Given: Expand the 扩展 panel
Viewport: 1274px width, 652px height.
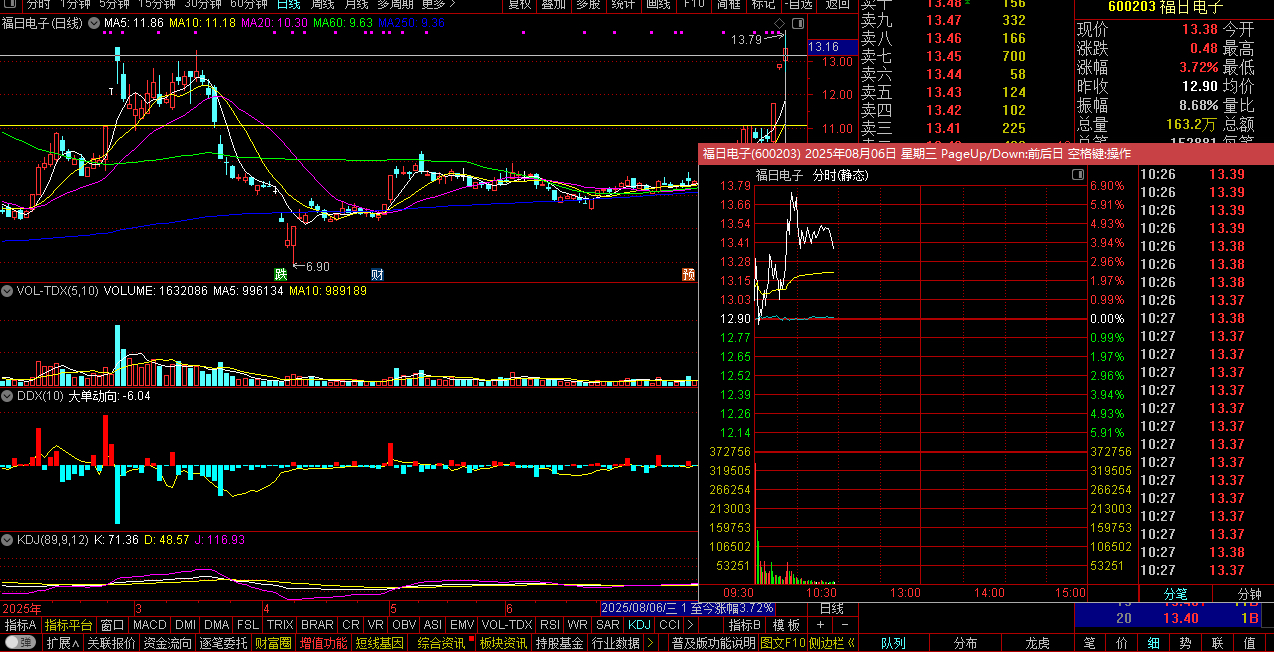Looking at the screenshot, I should coord(63,643).
